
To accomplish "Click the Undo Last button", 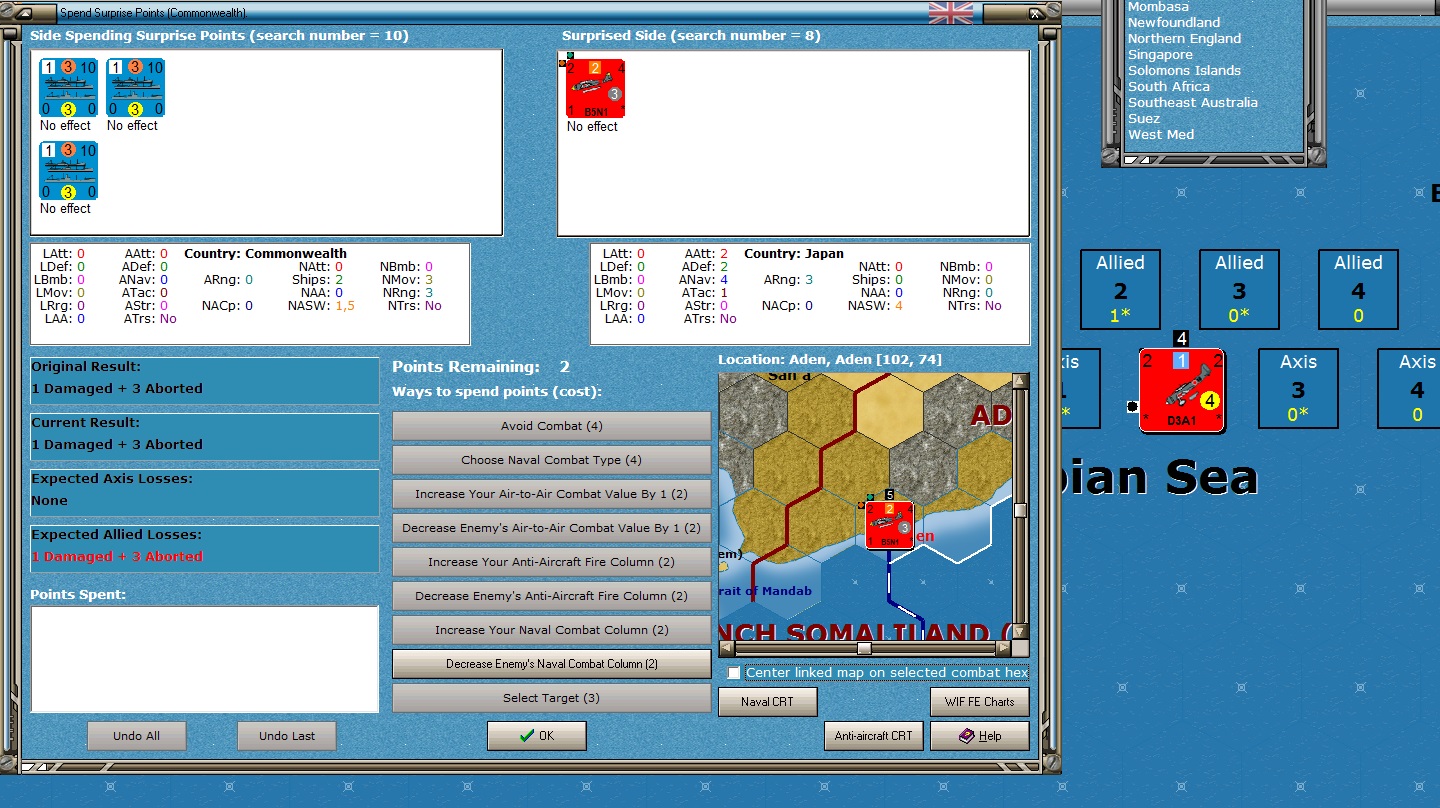I will click(x=287, y=736).
